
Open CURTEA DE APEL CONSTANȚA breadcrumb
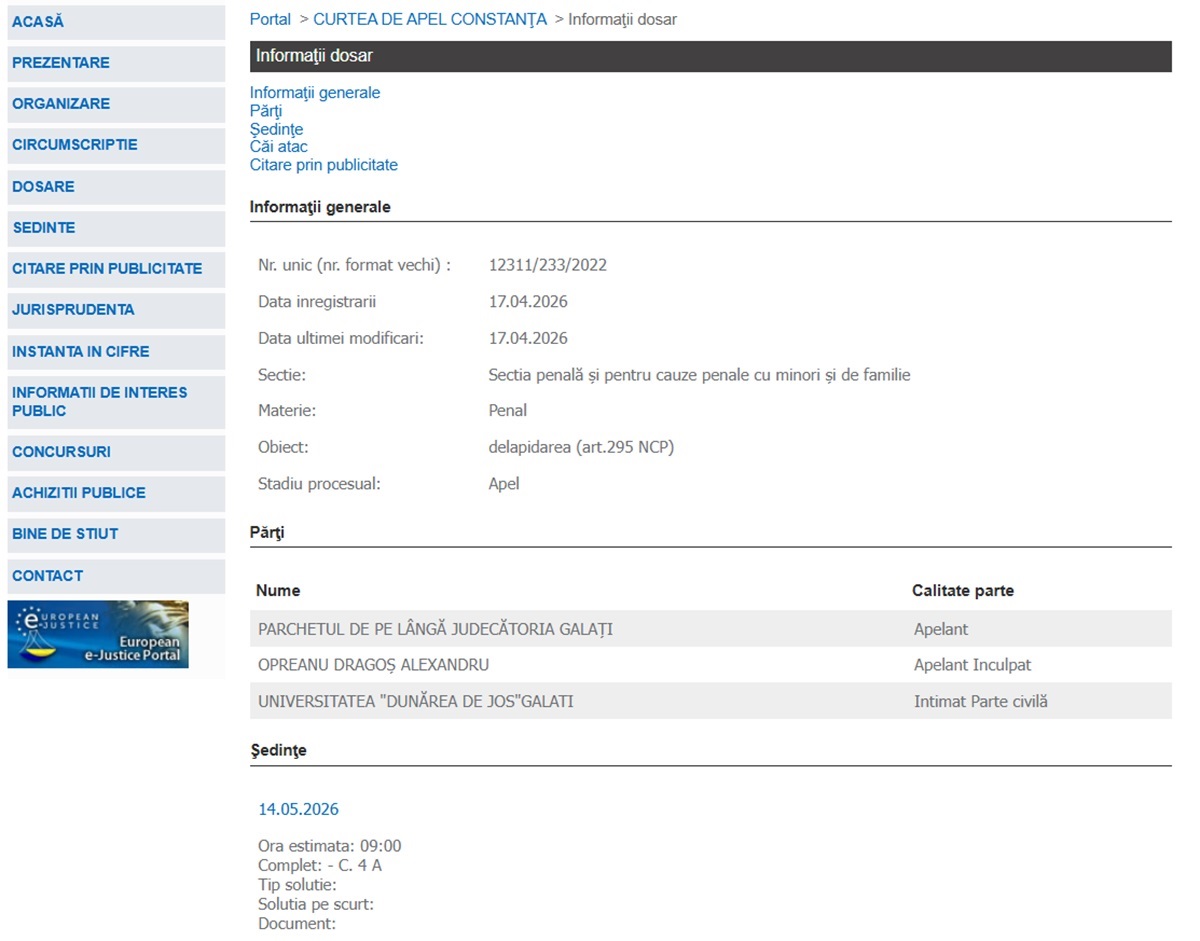[430, 19]
